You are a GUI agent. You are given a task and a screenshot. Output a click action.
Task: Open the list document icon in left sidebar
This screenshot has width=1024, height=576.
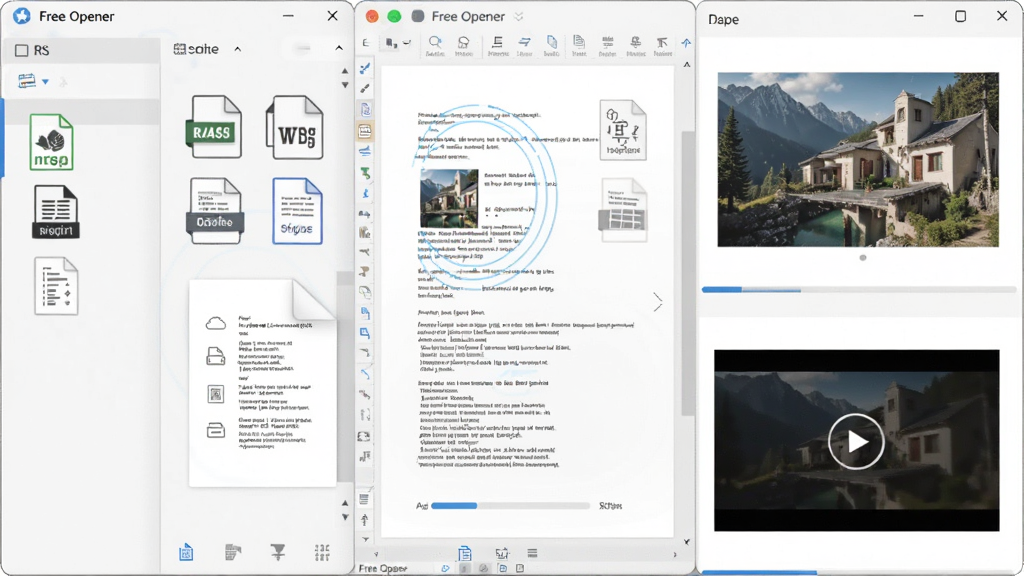(56, 286)
